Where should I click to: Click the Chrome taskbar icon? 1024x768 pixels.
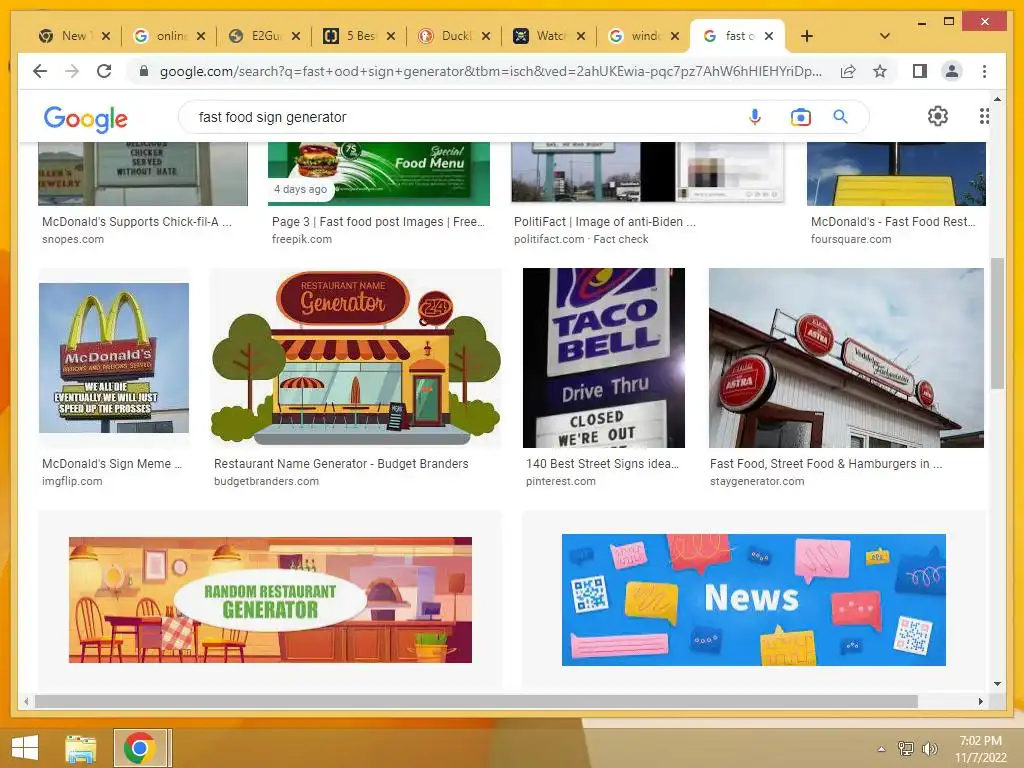140,748
